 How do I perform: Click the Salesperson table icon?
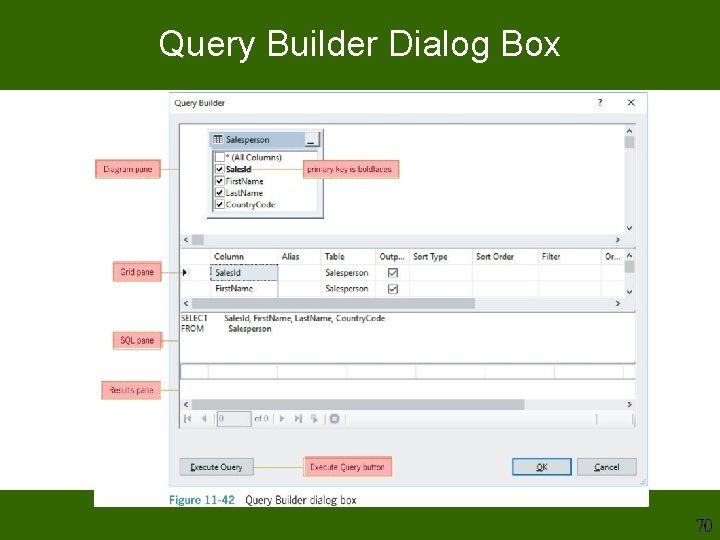click(x=218, y=139)
